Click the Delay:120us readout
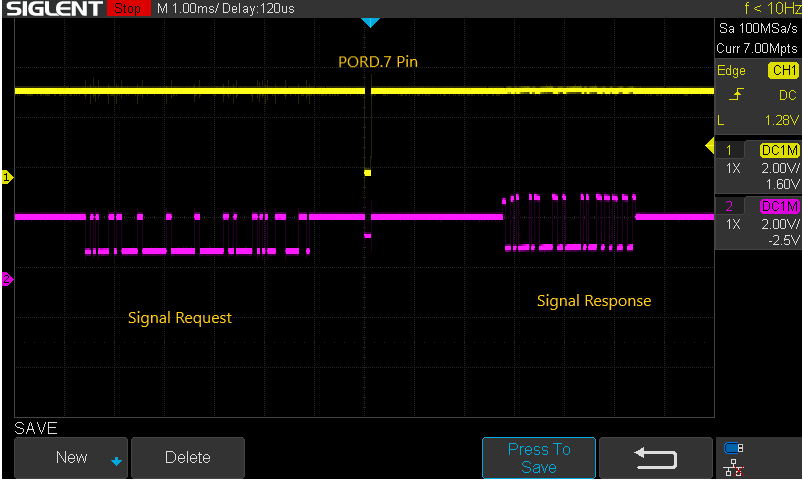Image resolution: width=803 pixels, height=481 pixels. 258,8
